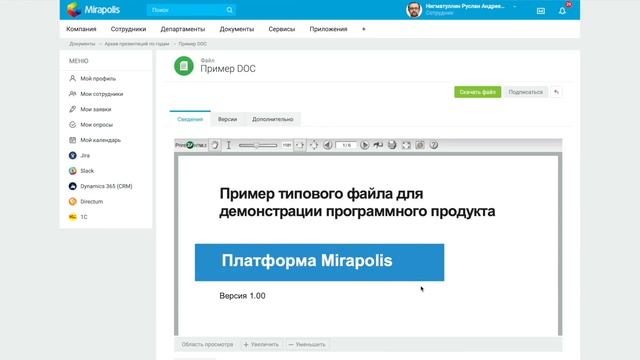640x360 pixels.
Task: Click the Мой календарь calendar icon
Action: [x=73, y=140]
